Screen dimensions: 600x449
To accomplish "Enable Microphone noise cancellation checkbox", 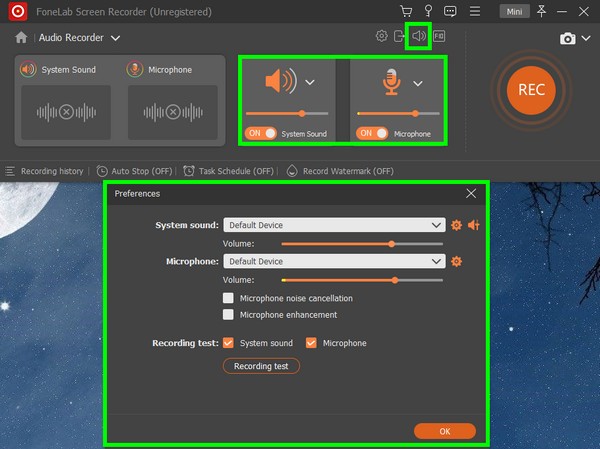I will (x=228, y=298).
